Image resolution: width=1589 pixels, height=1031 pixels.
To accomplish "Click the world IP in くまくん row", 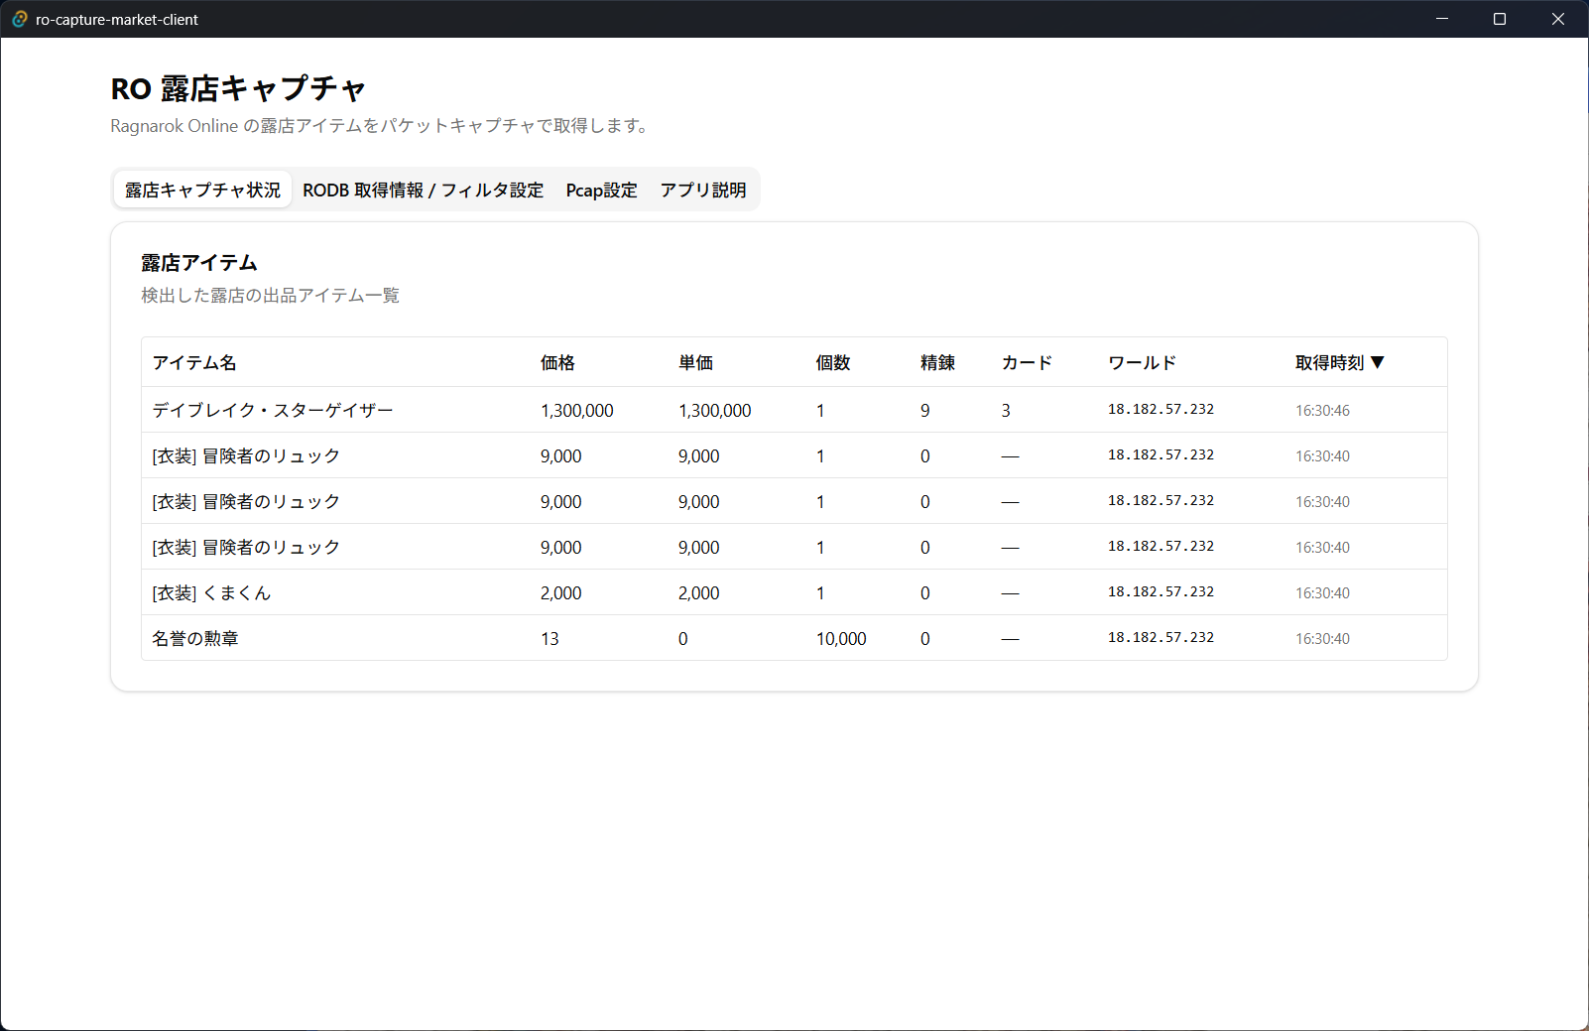I will pos(1161,592).
